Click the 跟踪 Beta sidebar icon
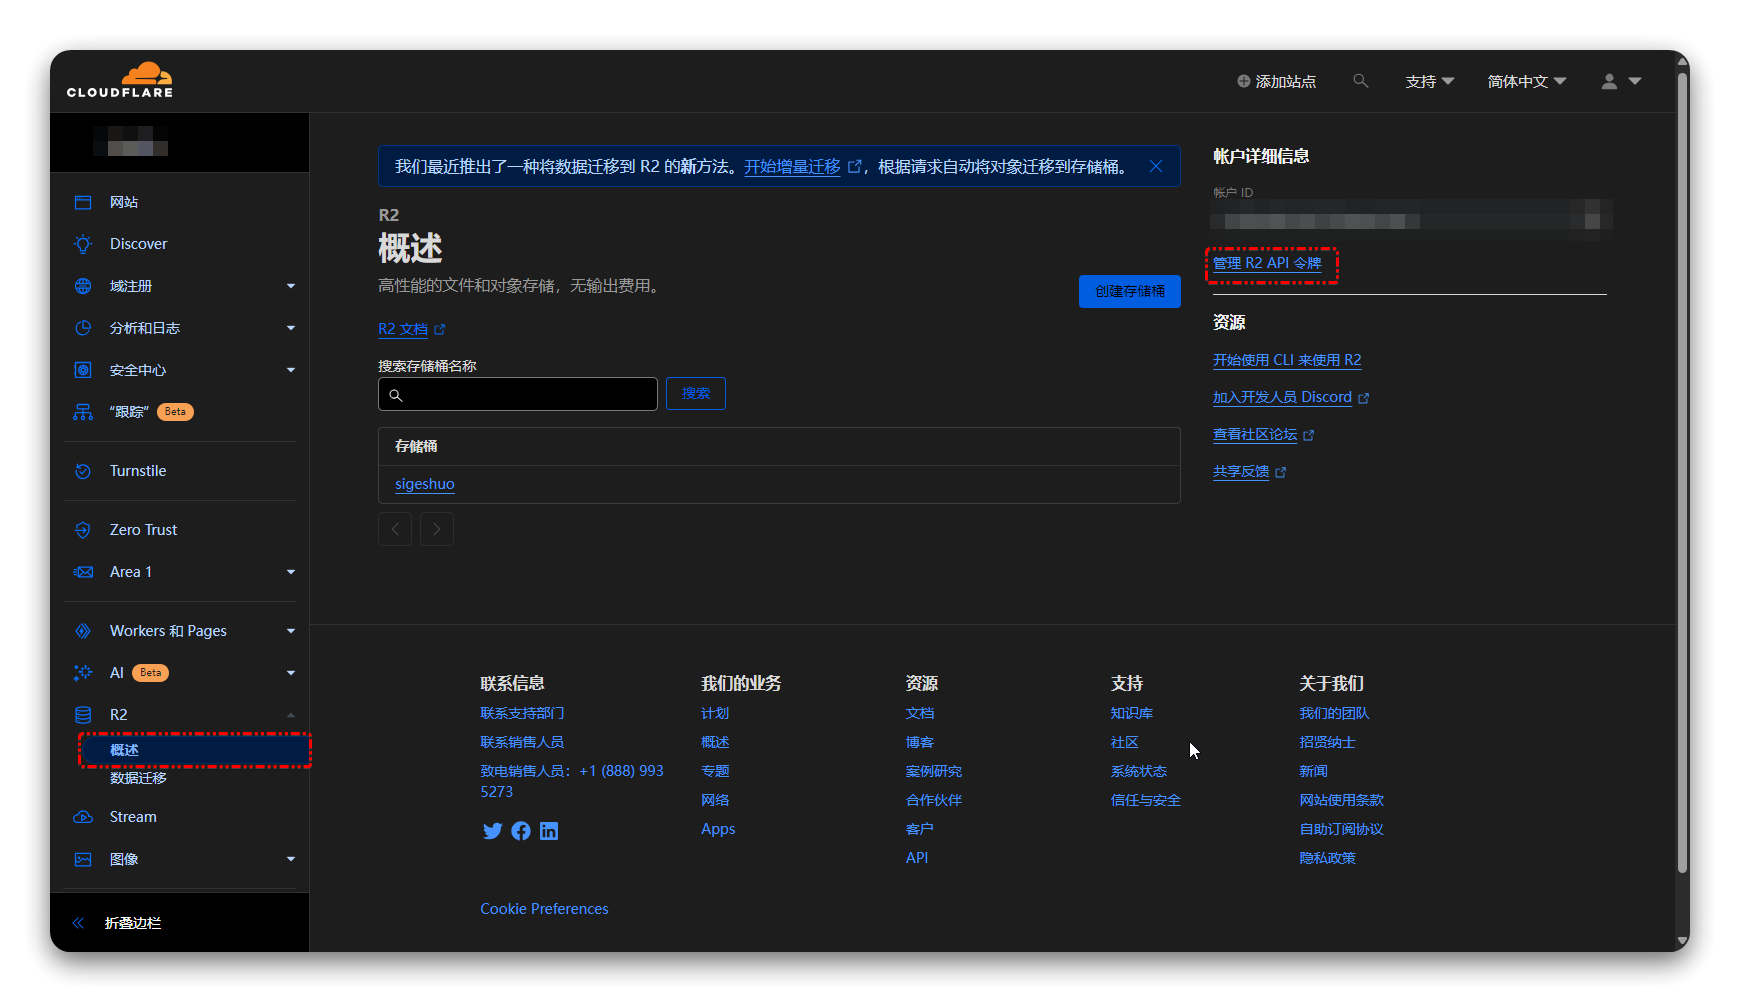This screenshot has width=1740, height=1002. click(x=83, y=412)
